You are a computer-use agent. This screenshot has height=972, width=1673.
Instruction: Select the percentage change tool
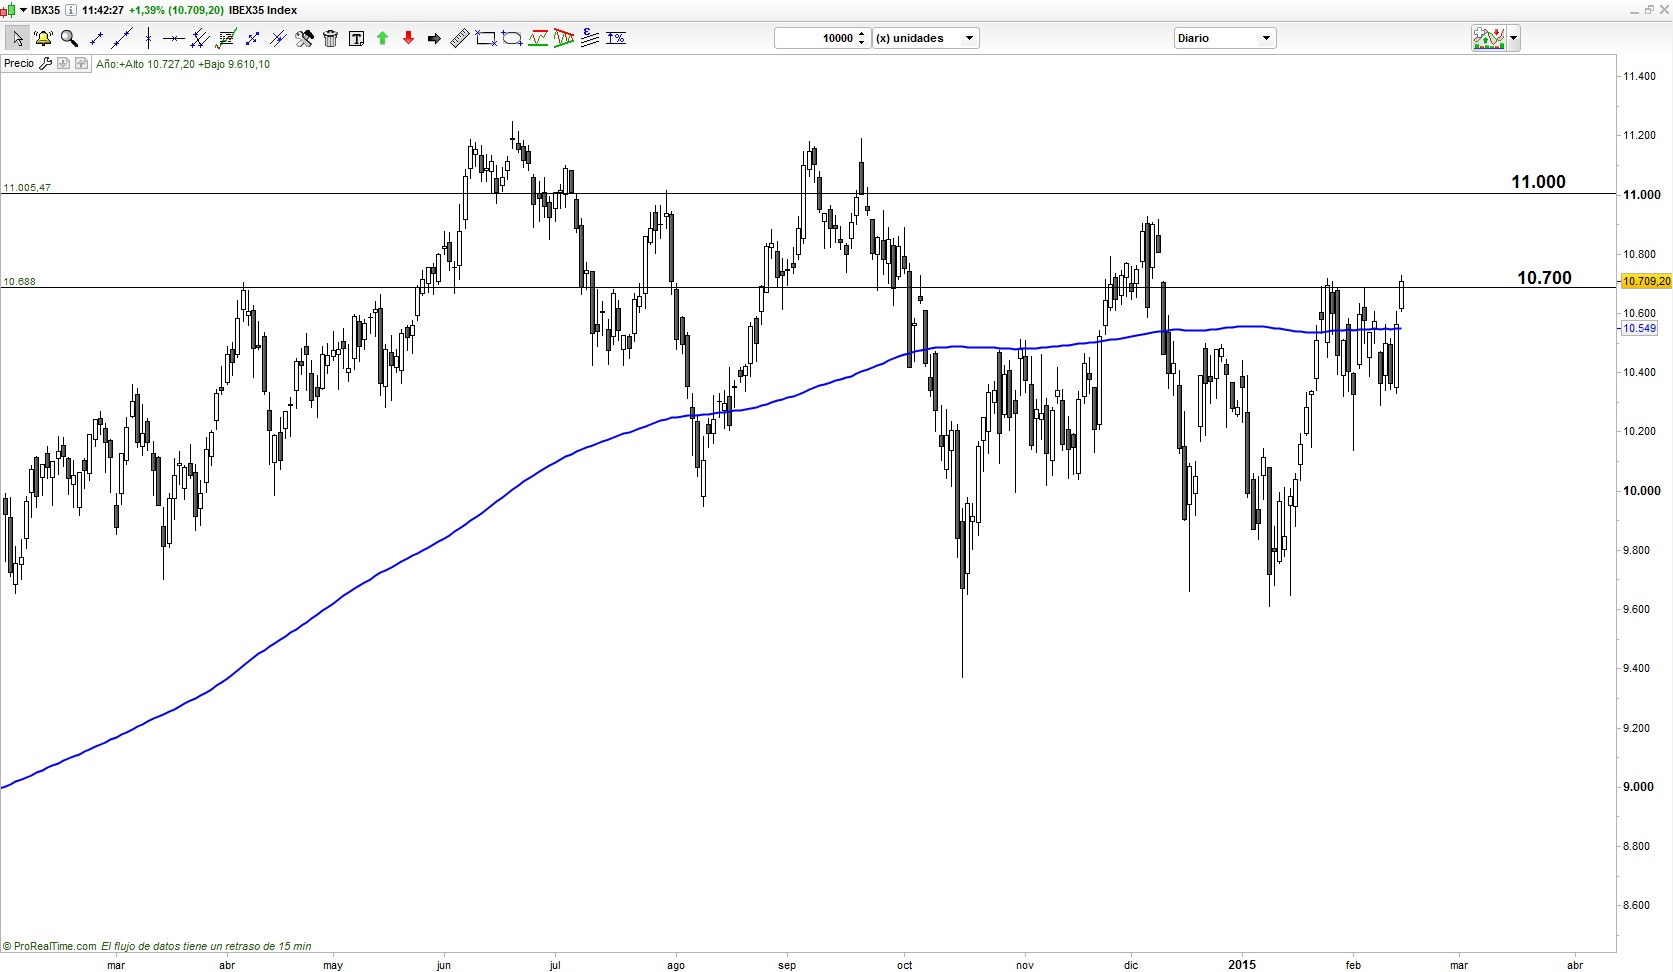click(x=616, y=38)
